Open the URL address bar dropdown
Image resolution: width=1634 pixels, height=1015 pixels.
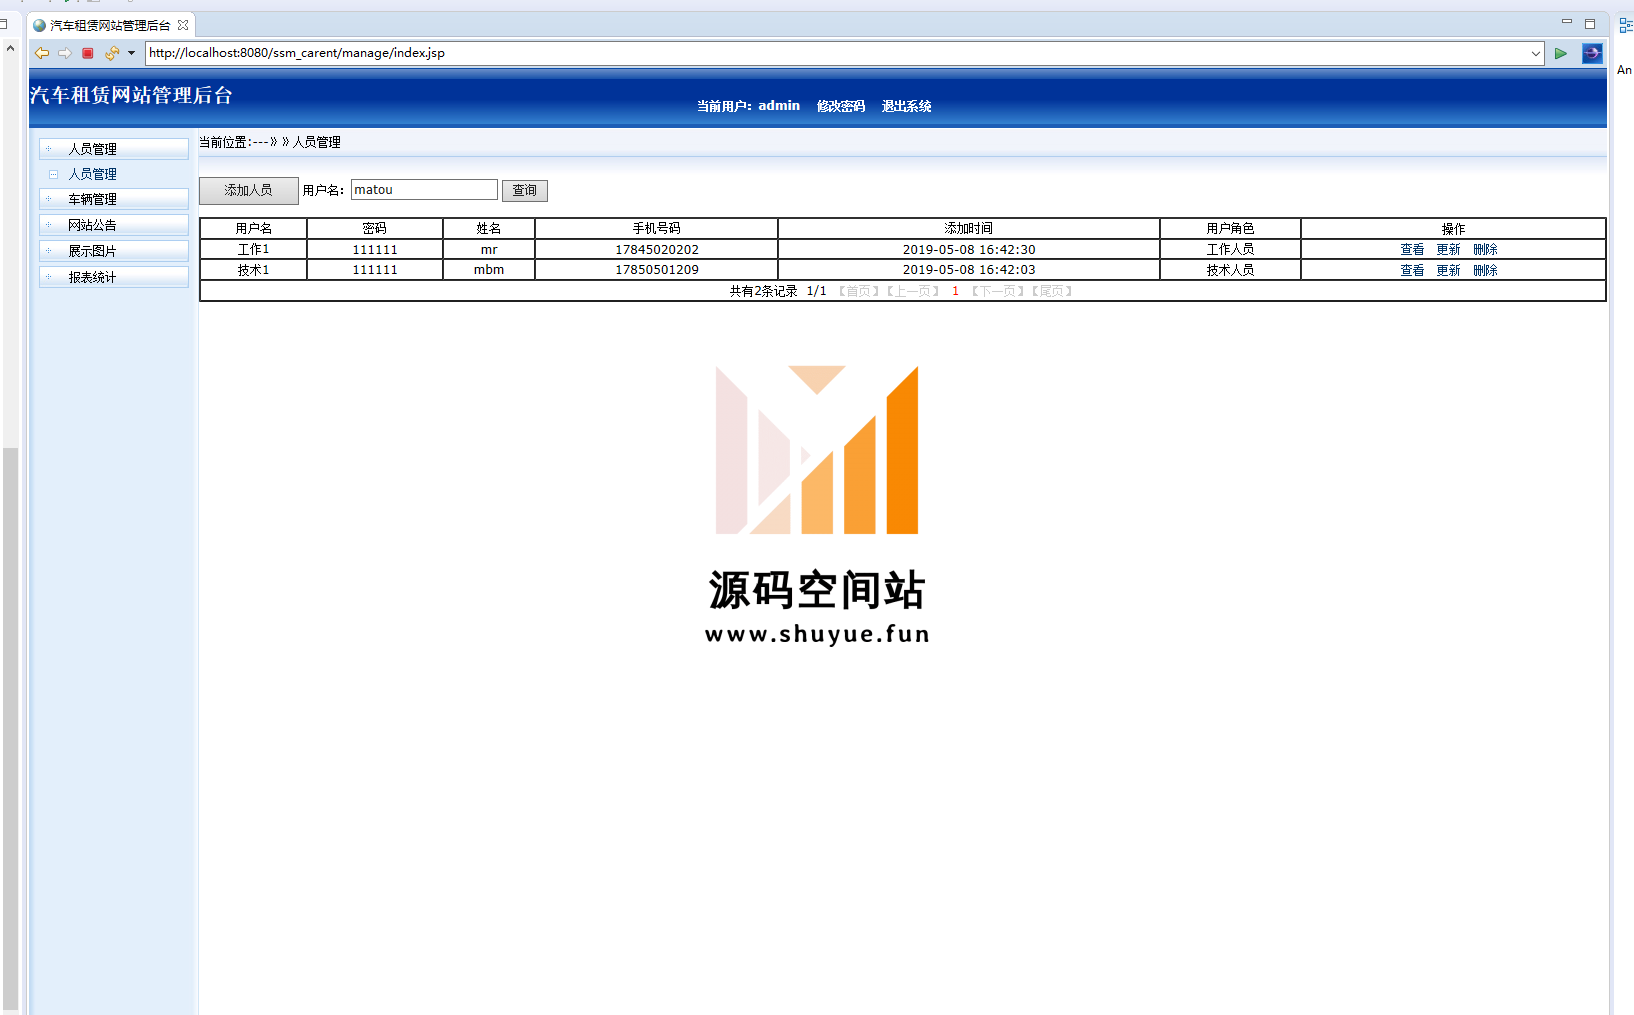(1535, 53)
